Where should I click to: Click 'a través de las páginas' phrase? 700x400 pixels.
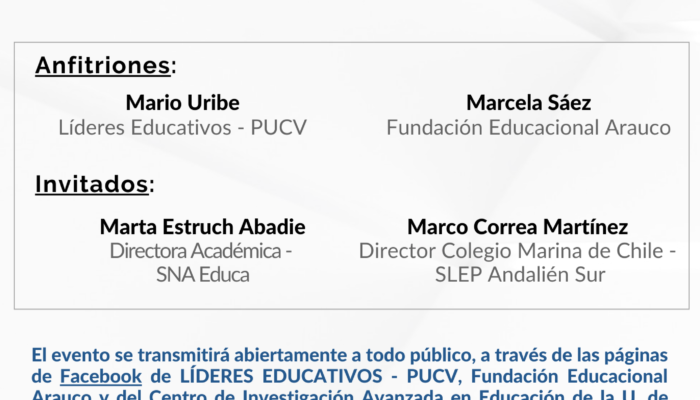[574, 355]
